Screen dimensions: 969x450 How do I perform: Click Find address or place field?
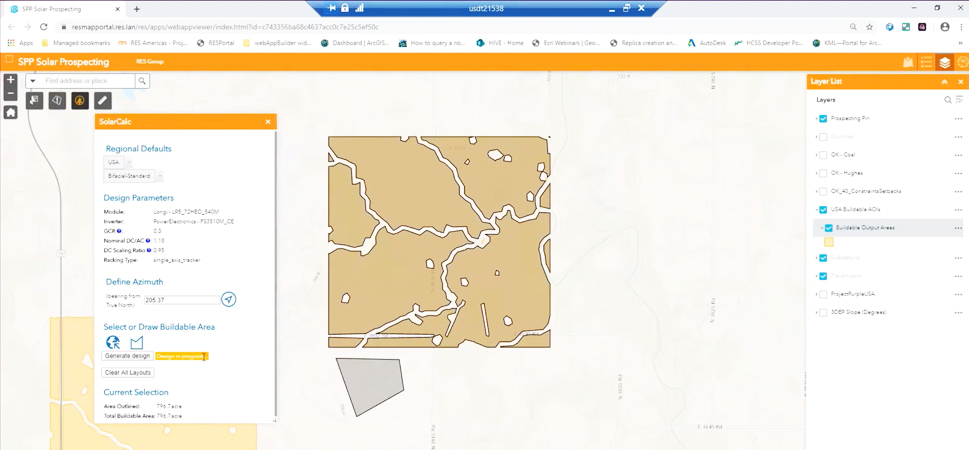tap(87, 81)
